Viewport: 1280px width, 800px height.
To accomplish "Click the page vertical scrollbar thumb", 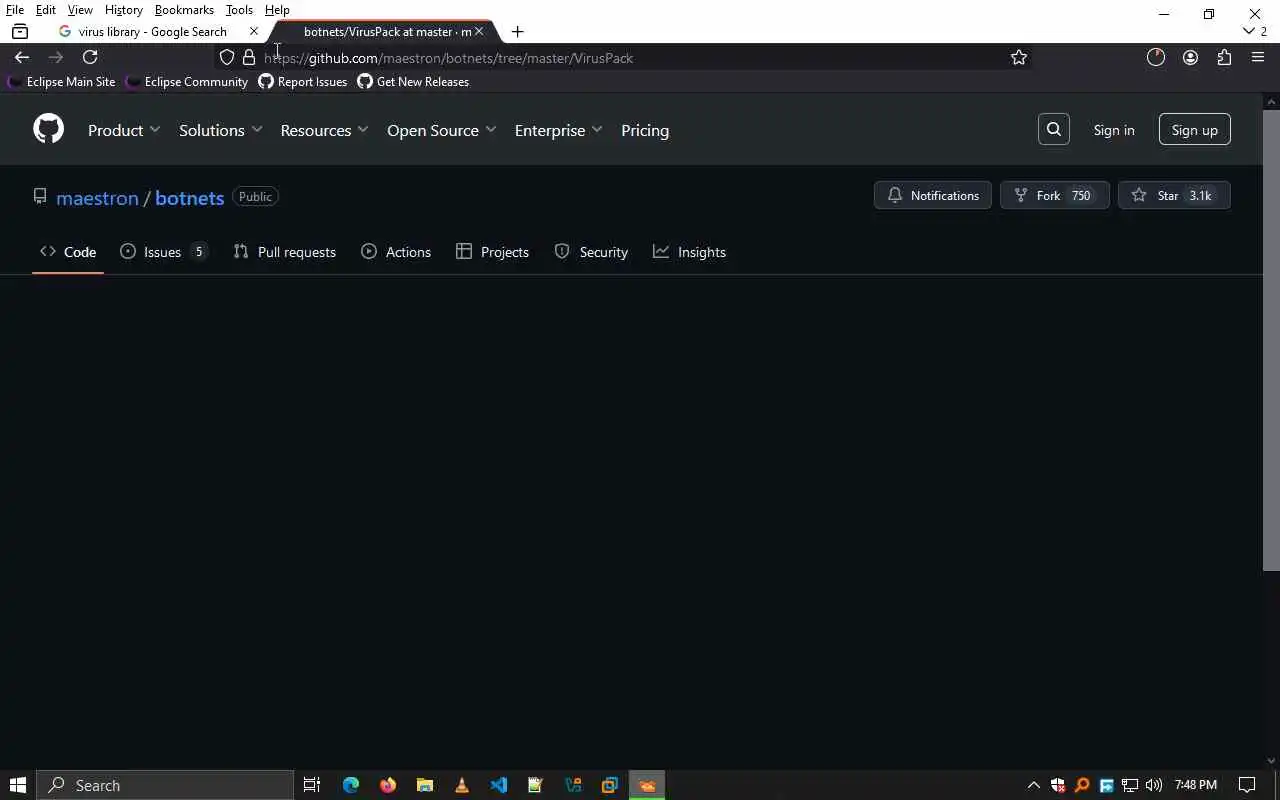I will pos(1271,340).
